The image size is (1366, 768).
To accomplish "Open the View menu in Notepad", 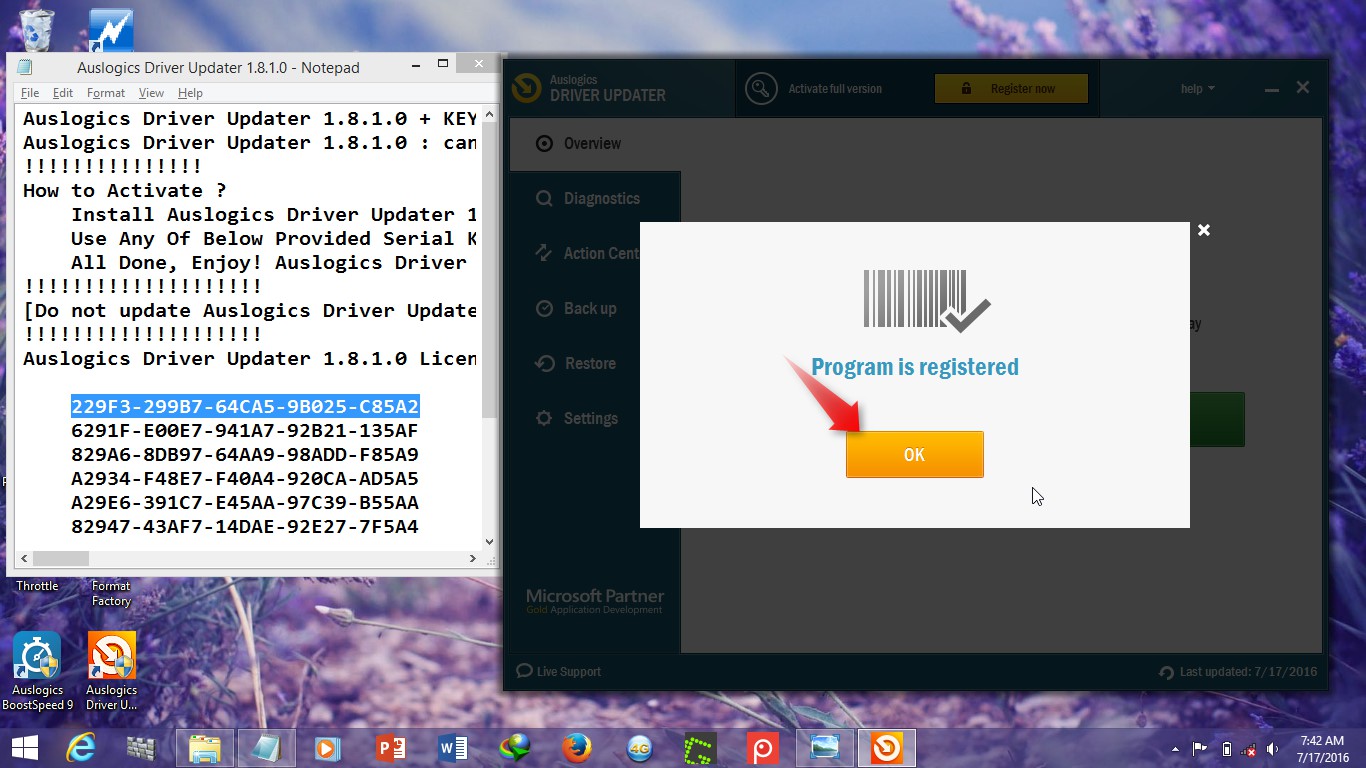I will (151, 93).
